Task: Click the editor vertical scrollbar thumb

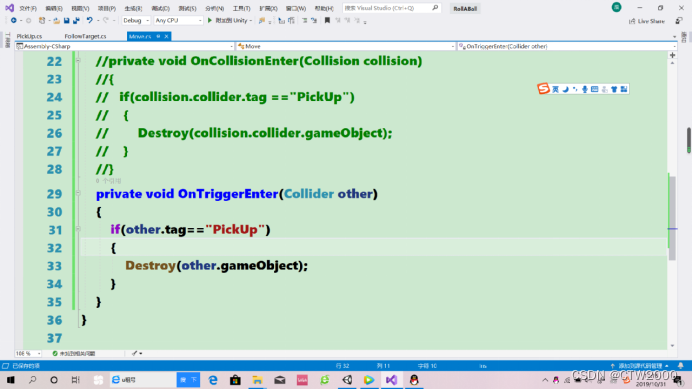Action: point(672,218)
